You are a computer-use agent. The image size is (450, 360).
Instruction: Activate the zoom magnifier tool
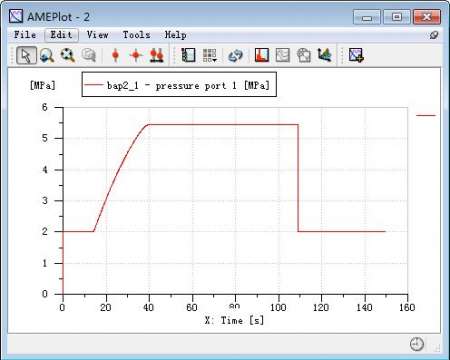click(x=47, y=55)
